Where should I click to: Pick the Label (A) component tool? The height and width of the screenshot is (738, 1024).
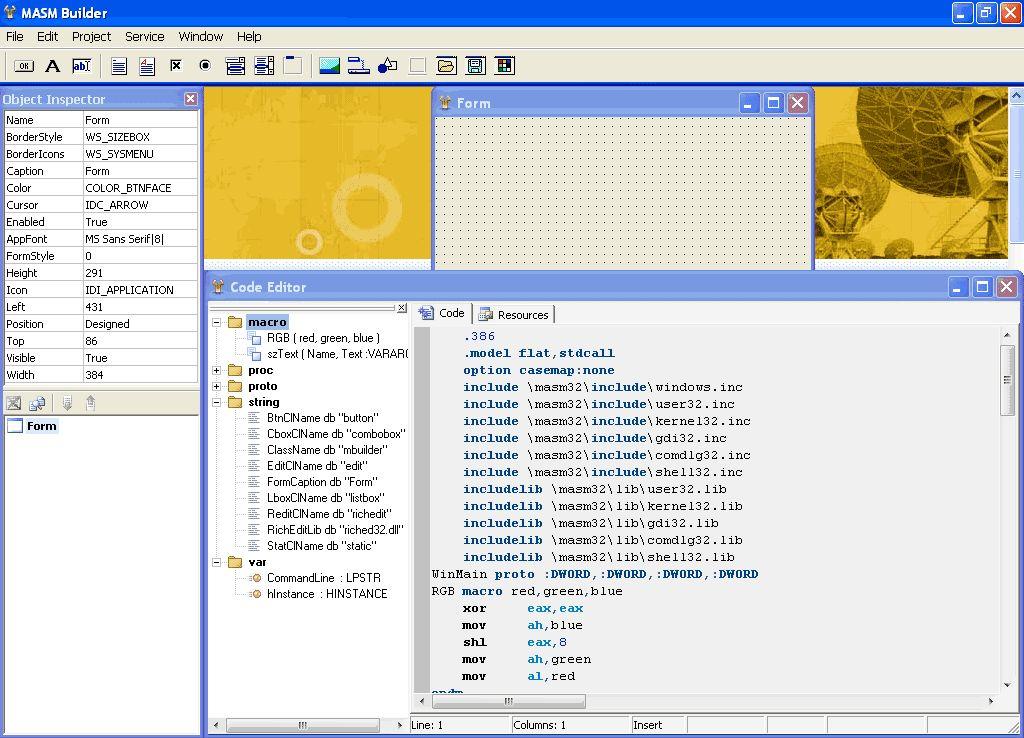point(53,65)
